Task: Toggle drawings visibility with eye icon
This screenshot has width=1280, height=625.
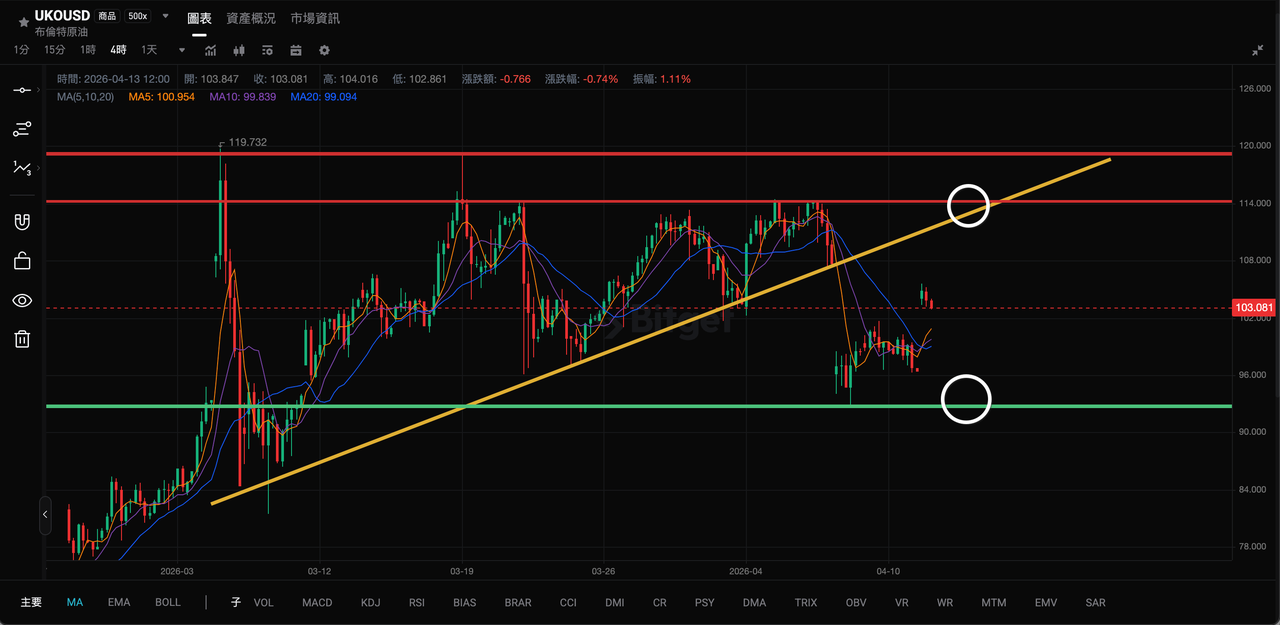Action: (x=22, y=300)
